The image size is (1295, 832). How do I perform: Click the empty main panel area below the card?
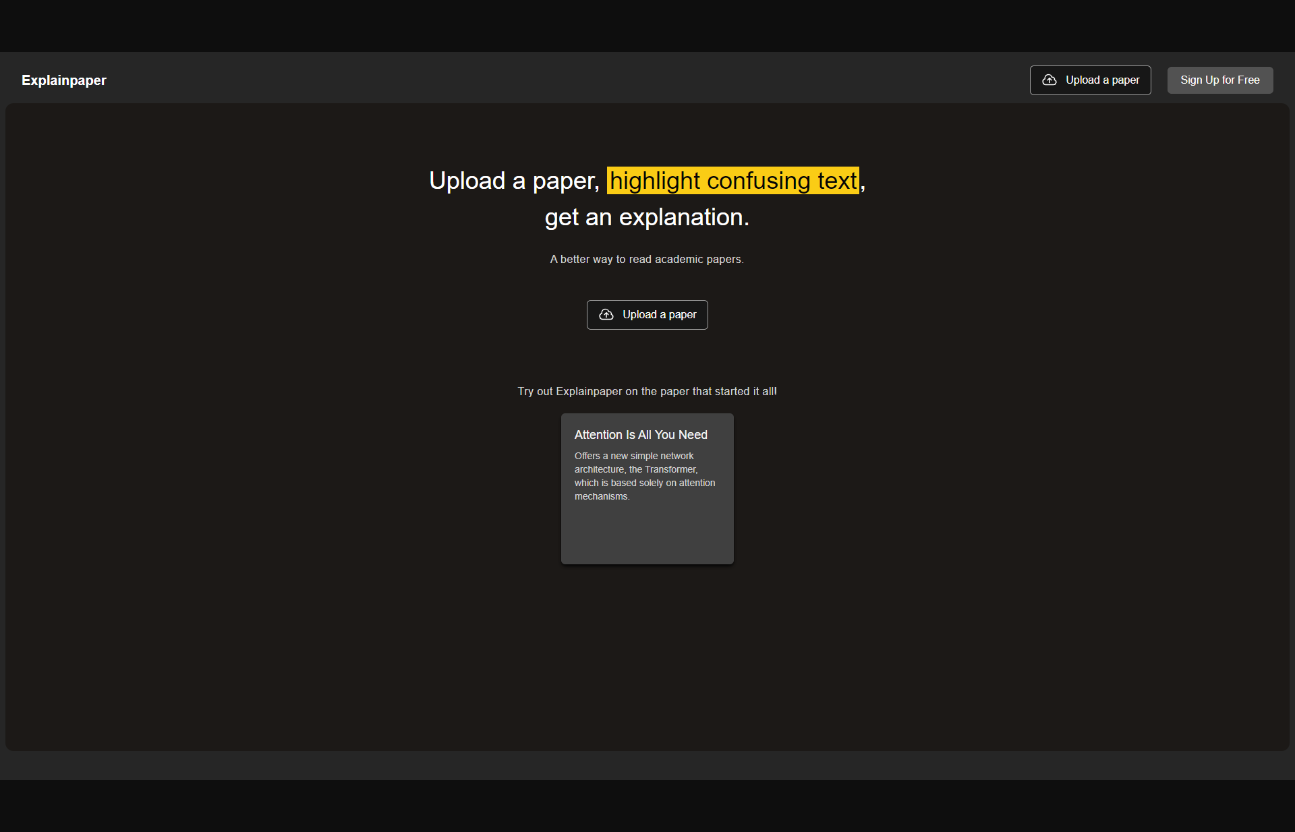(646, 660)
